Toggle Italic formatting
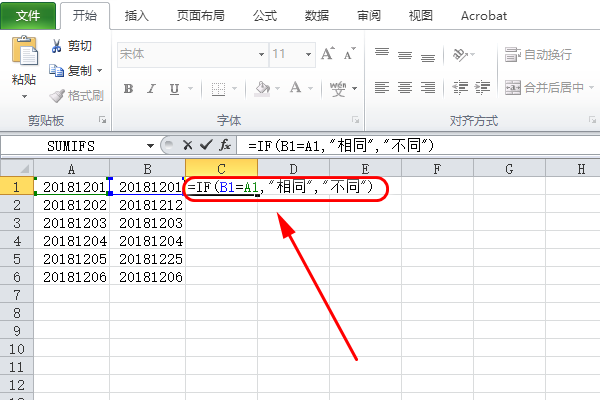This screenshot has height=400, width=600. (x=152, y=89)
